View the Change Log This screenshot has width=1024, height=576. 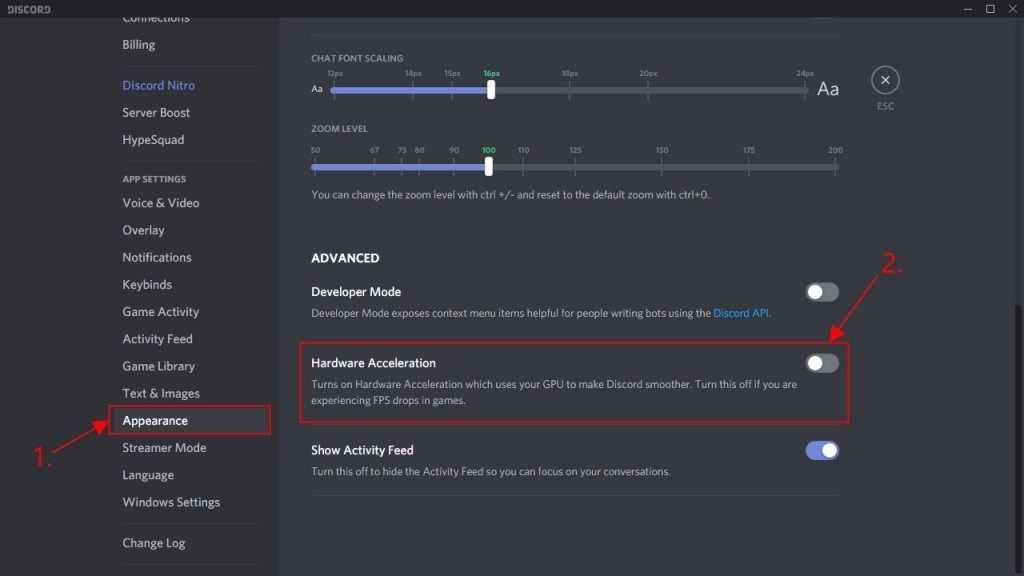tap(153, 543)
